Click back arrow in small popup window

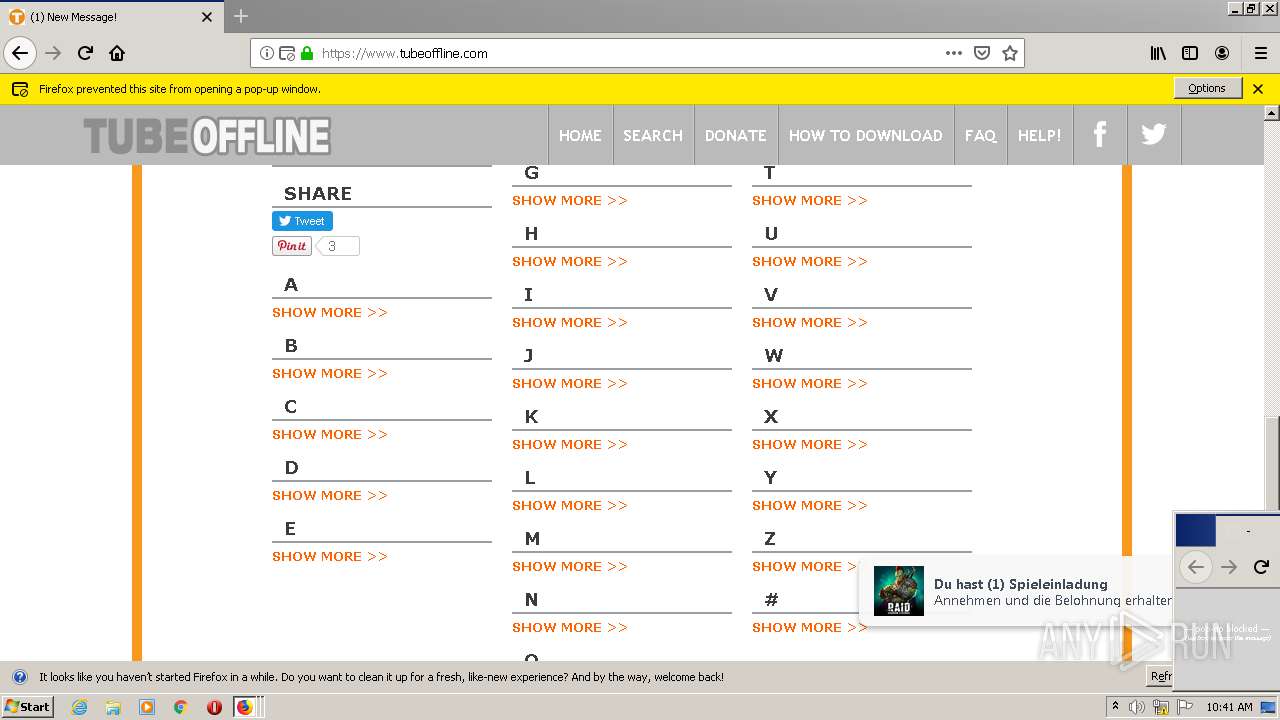coord(1195,567)
